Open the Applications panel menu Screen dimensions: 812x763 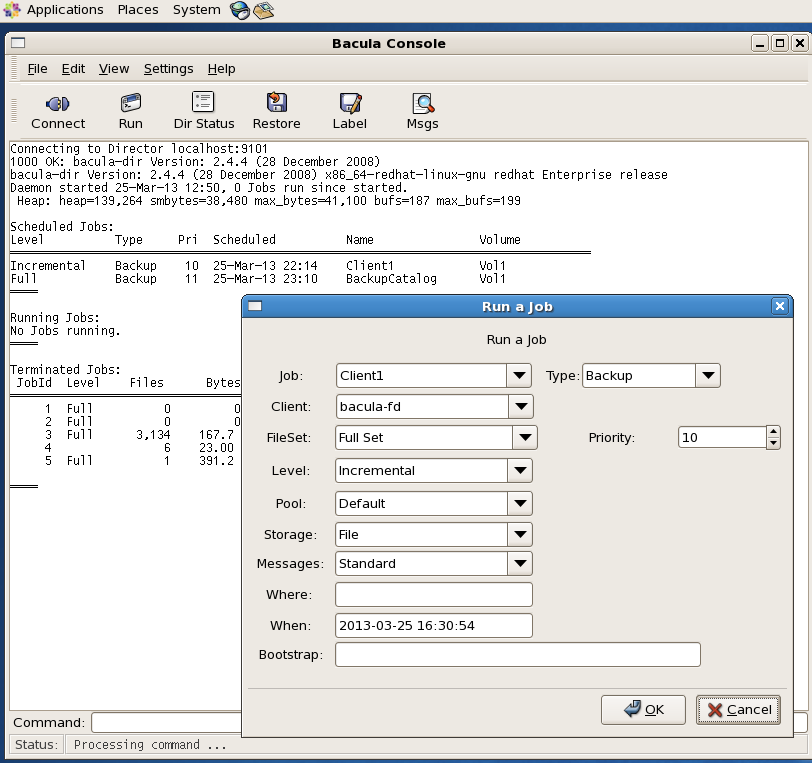click(x=65, y=10)
